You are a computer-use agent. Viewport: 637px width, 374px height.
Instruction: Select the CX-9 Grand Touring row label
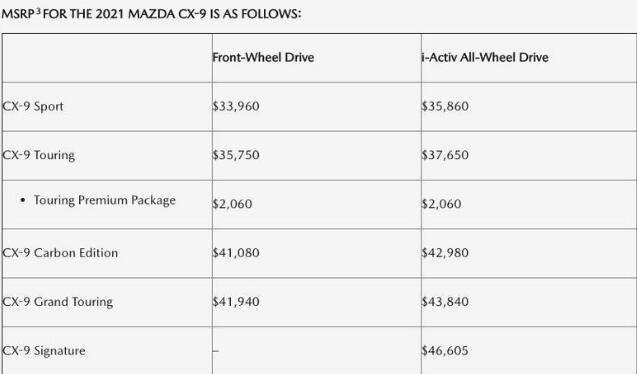click(x=58, y=302)
